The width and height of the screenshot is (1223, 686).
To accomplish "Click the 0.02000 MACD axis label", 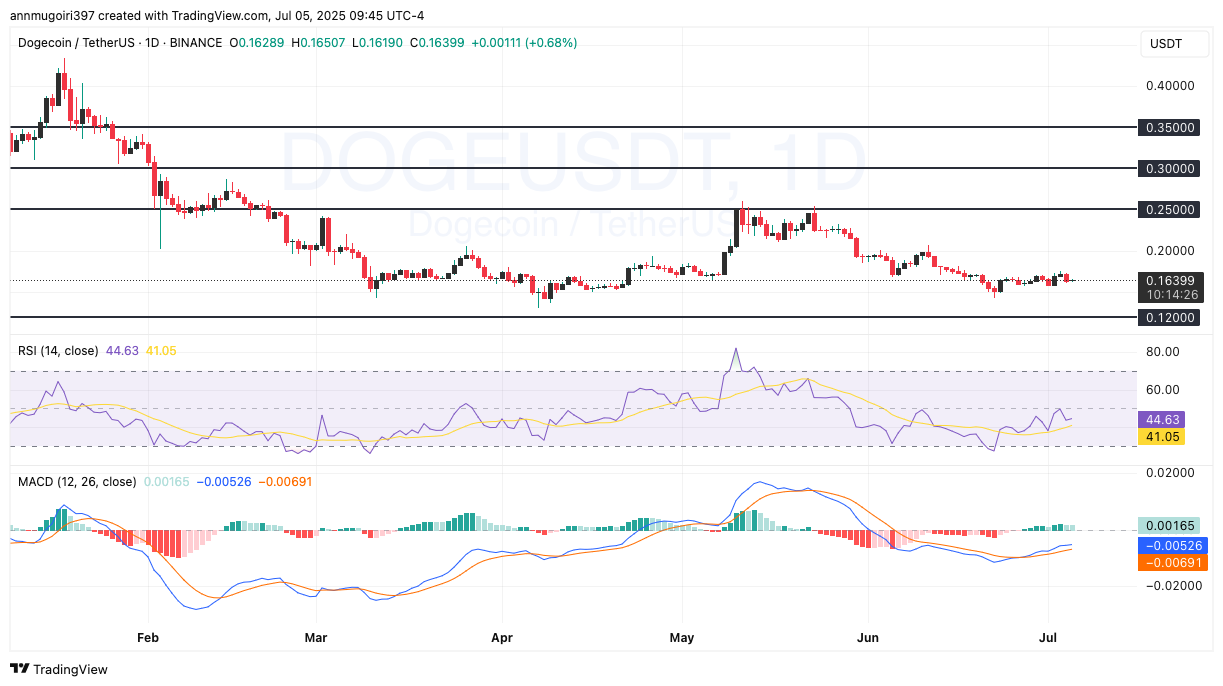I will pyautogui.click(x=1170, y=472).
